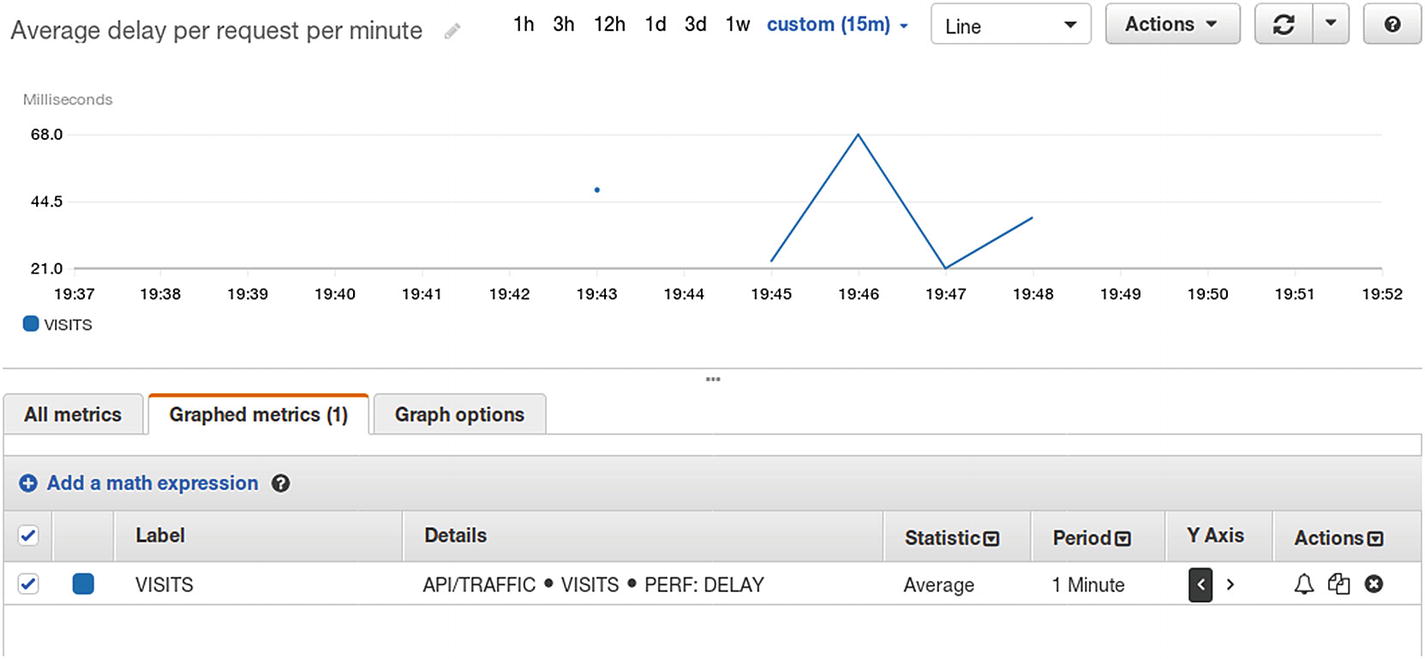1425x659 pixels.
Task: Expand the Actions dropdown button
Action: pos(1172,24)
